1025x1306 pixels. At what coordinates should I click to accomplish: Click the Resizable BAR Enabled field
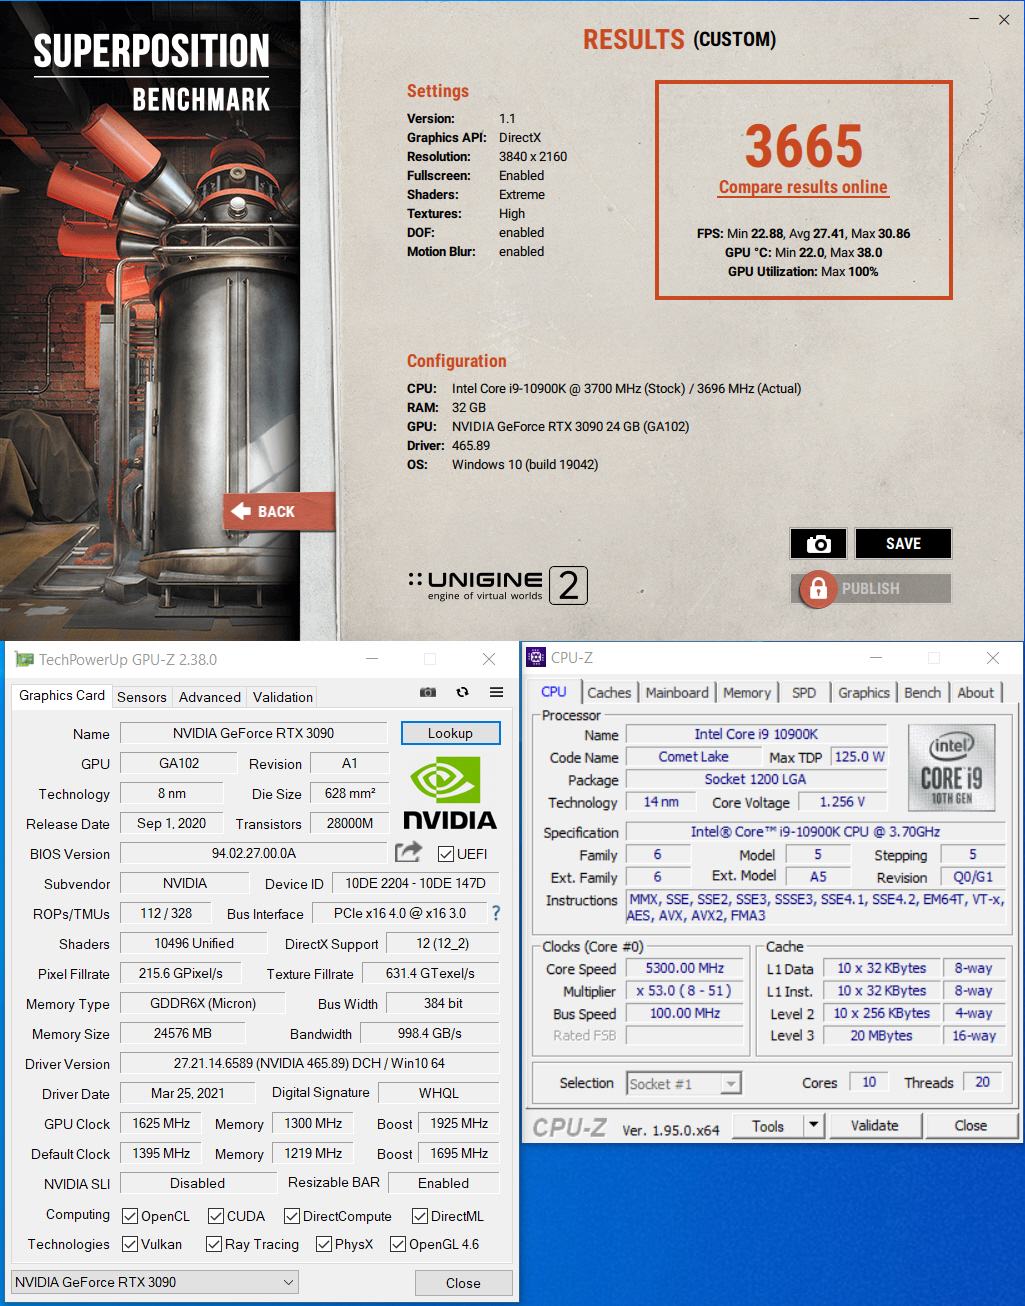[443, 1183]
